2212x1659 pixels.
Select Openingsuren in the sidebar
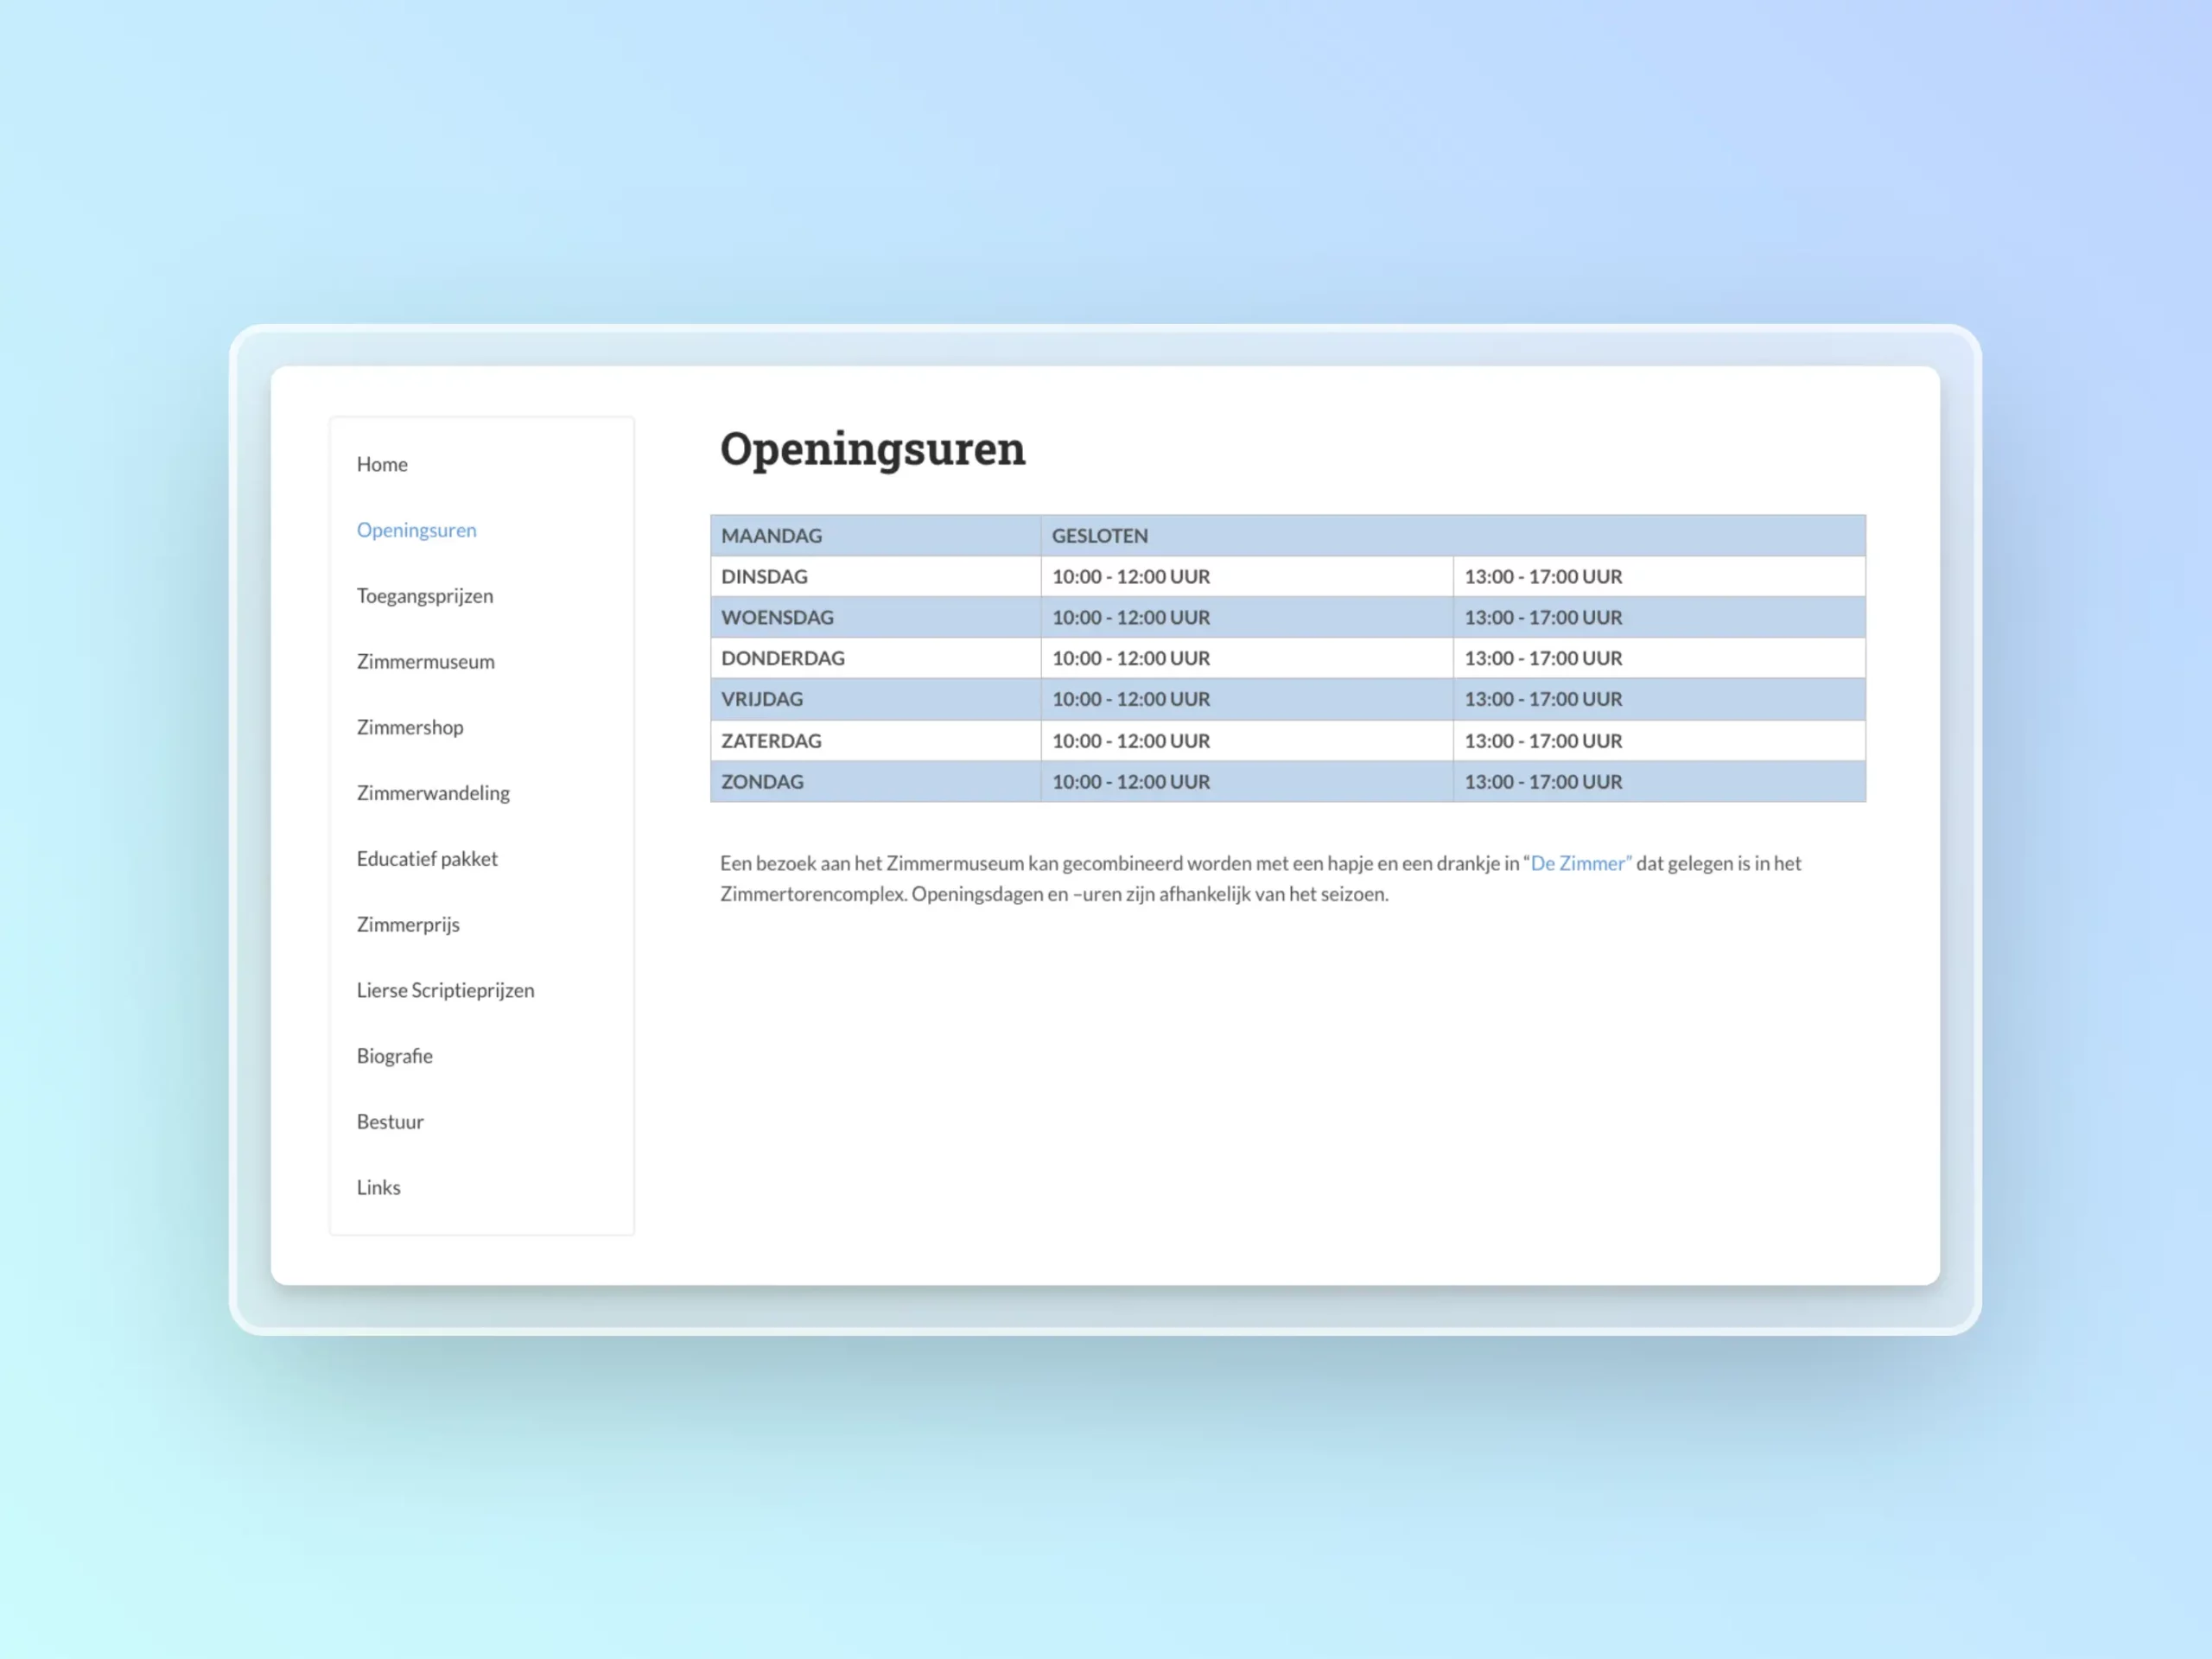[x=416, y=530]
